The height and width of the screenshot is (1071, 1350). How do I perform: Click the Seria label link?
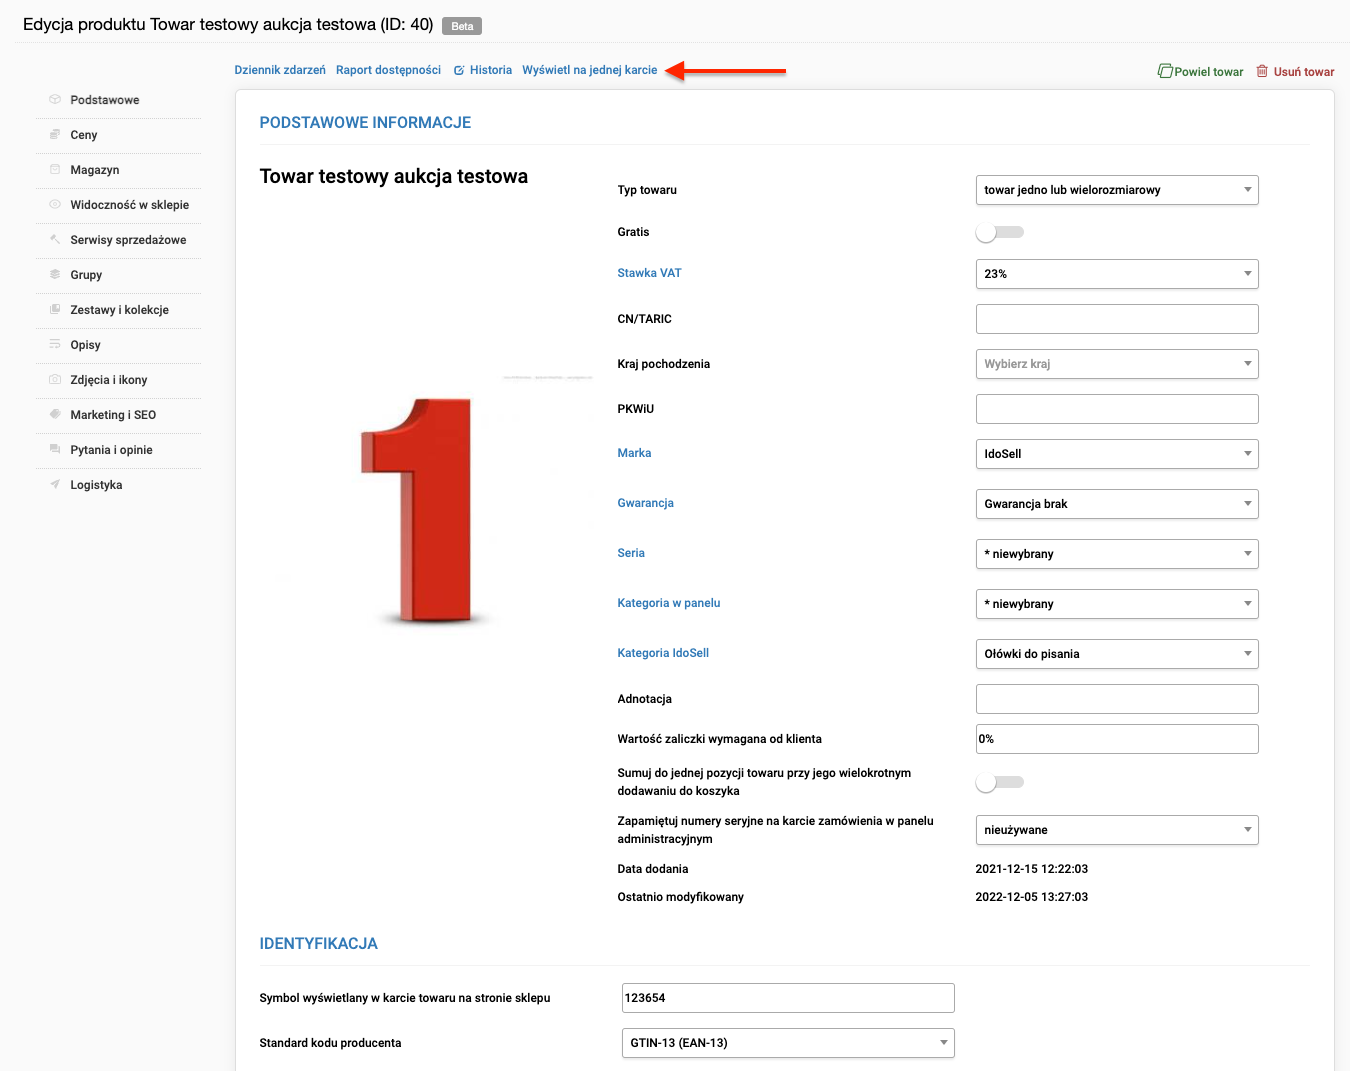tap(631, 553)
